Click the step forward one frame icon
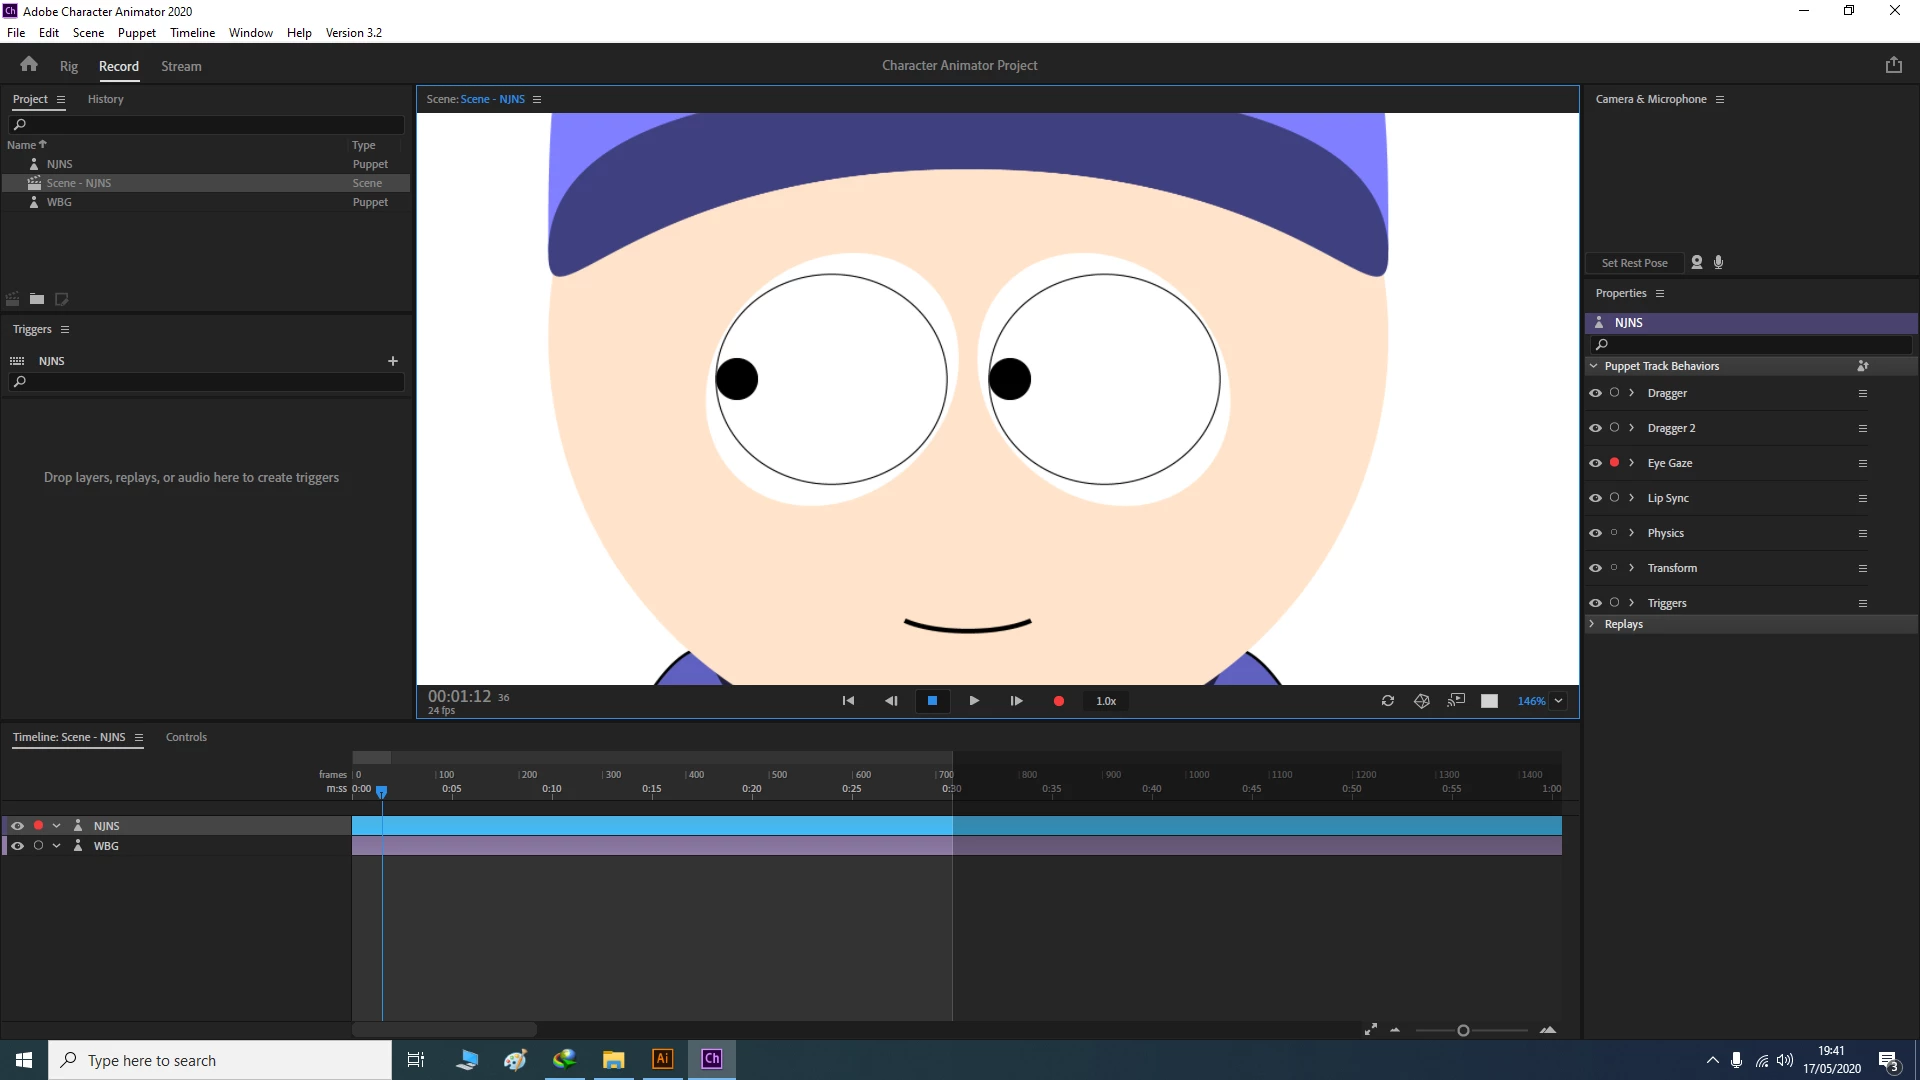The width and height of the screenshot is (1920, 1080). click(x=1016, y=701)
